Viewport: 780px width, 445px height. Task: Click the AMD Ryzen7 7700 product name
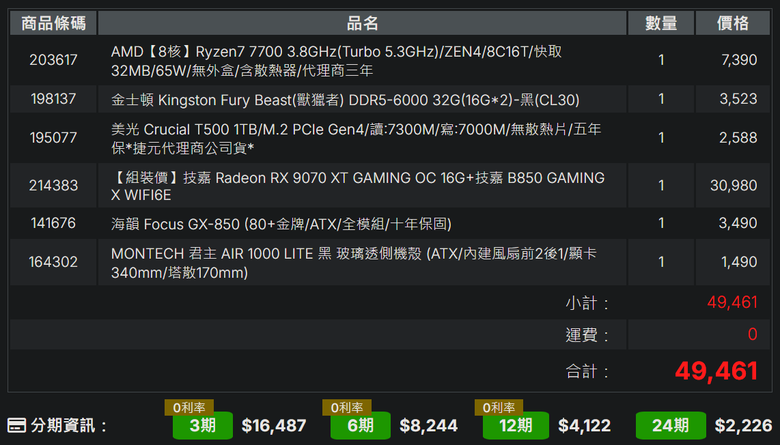click(x=336, y=61)
